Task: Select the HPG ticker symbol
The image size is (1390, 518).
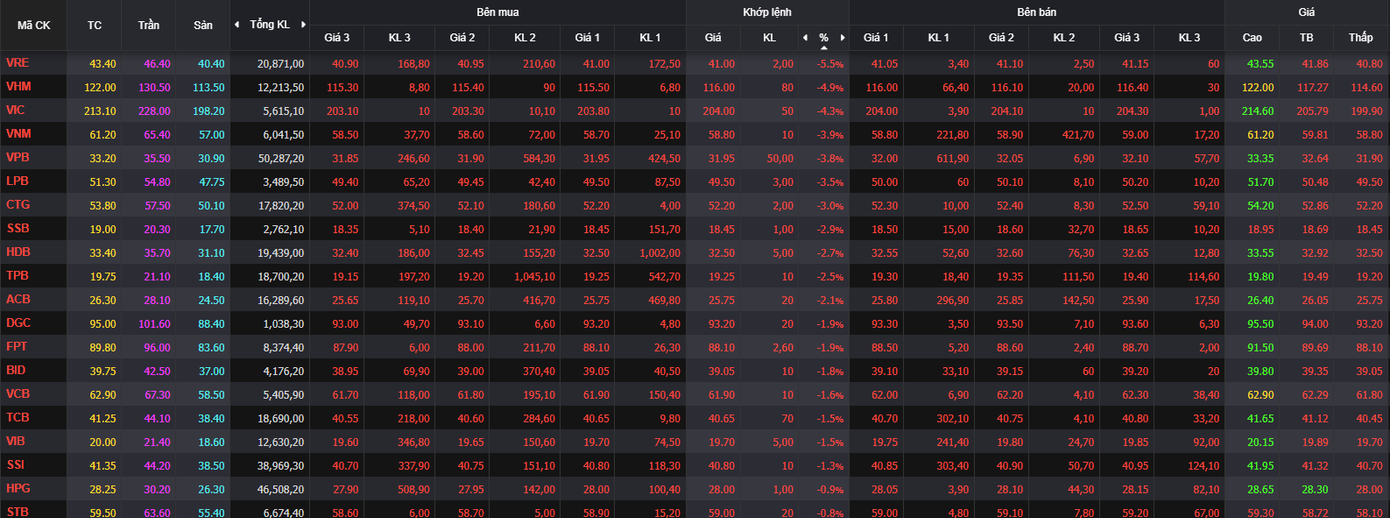Action: coord(18,489)
